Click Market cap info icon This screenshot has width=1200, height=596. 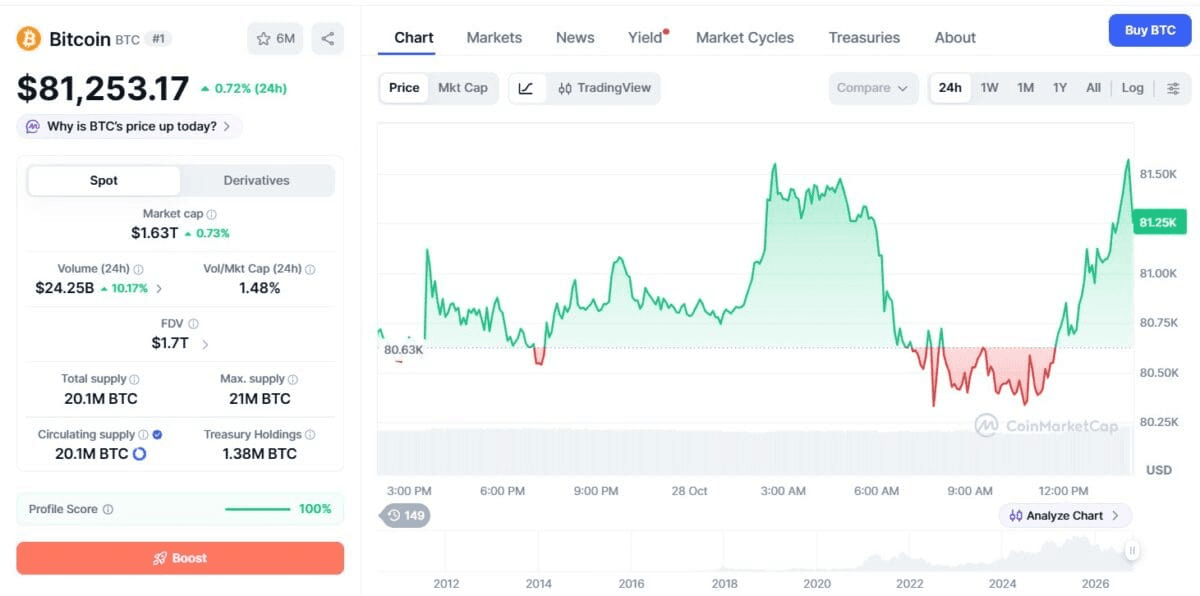211,214
